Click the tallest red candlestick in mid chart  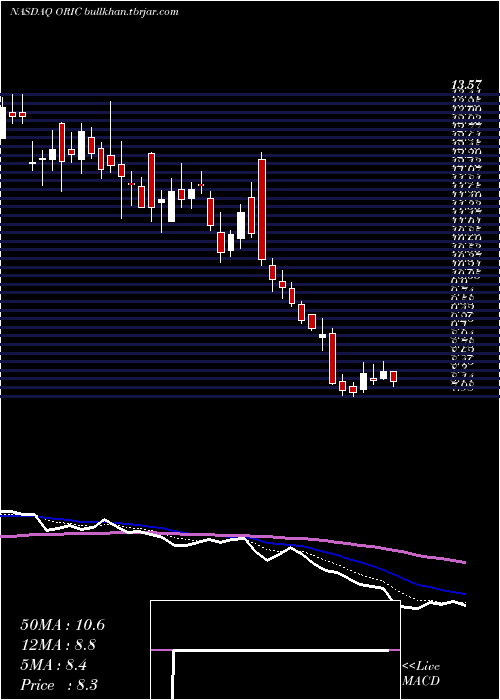(x=262, y=209)
